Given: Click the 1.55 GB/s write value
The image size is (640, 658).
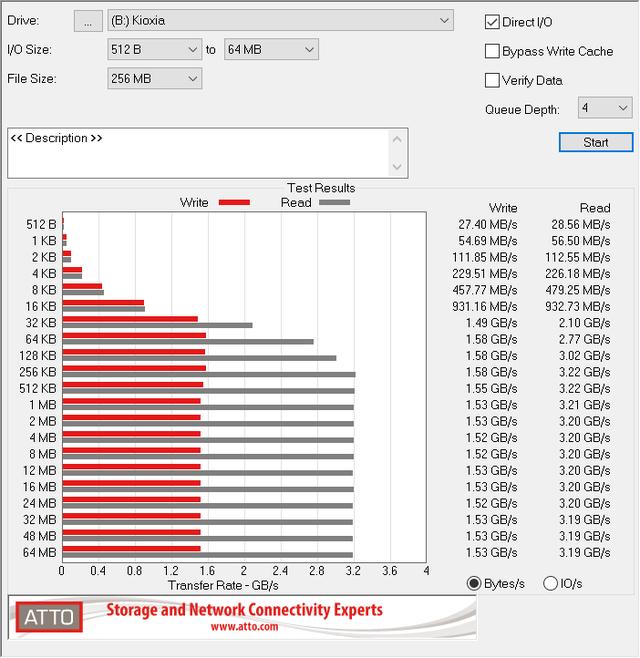Looking at the screenshot, I should 491,388.
